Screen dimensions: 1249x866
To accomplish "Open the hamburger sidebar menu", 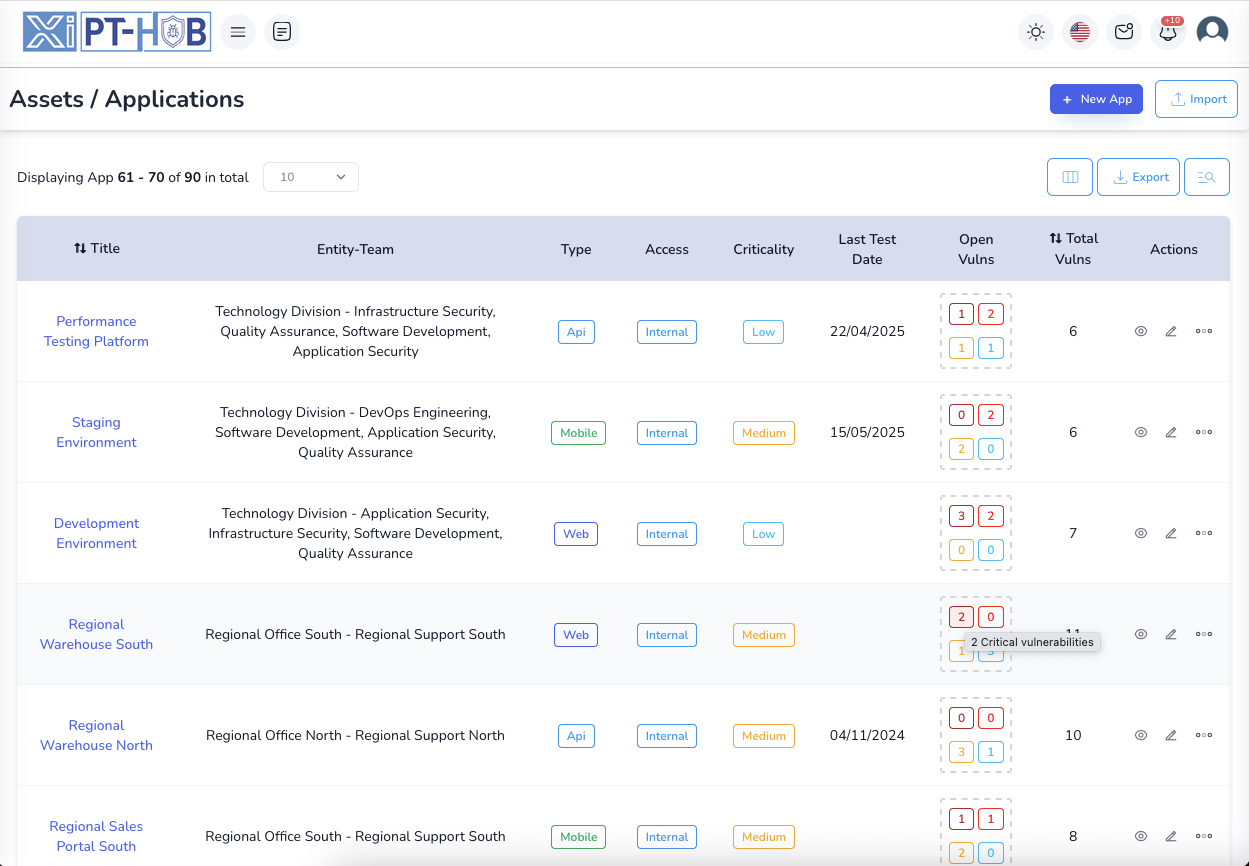I will 238,32.
